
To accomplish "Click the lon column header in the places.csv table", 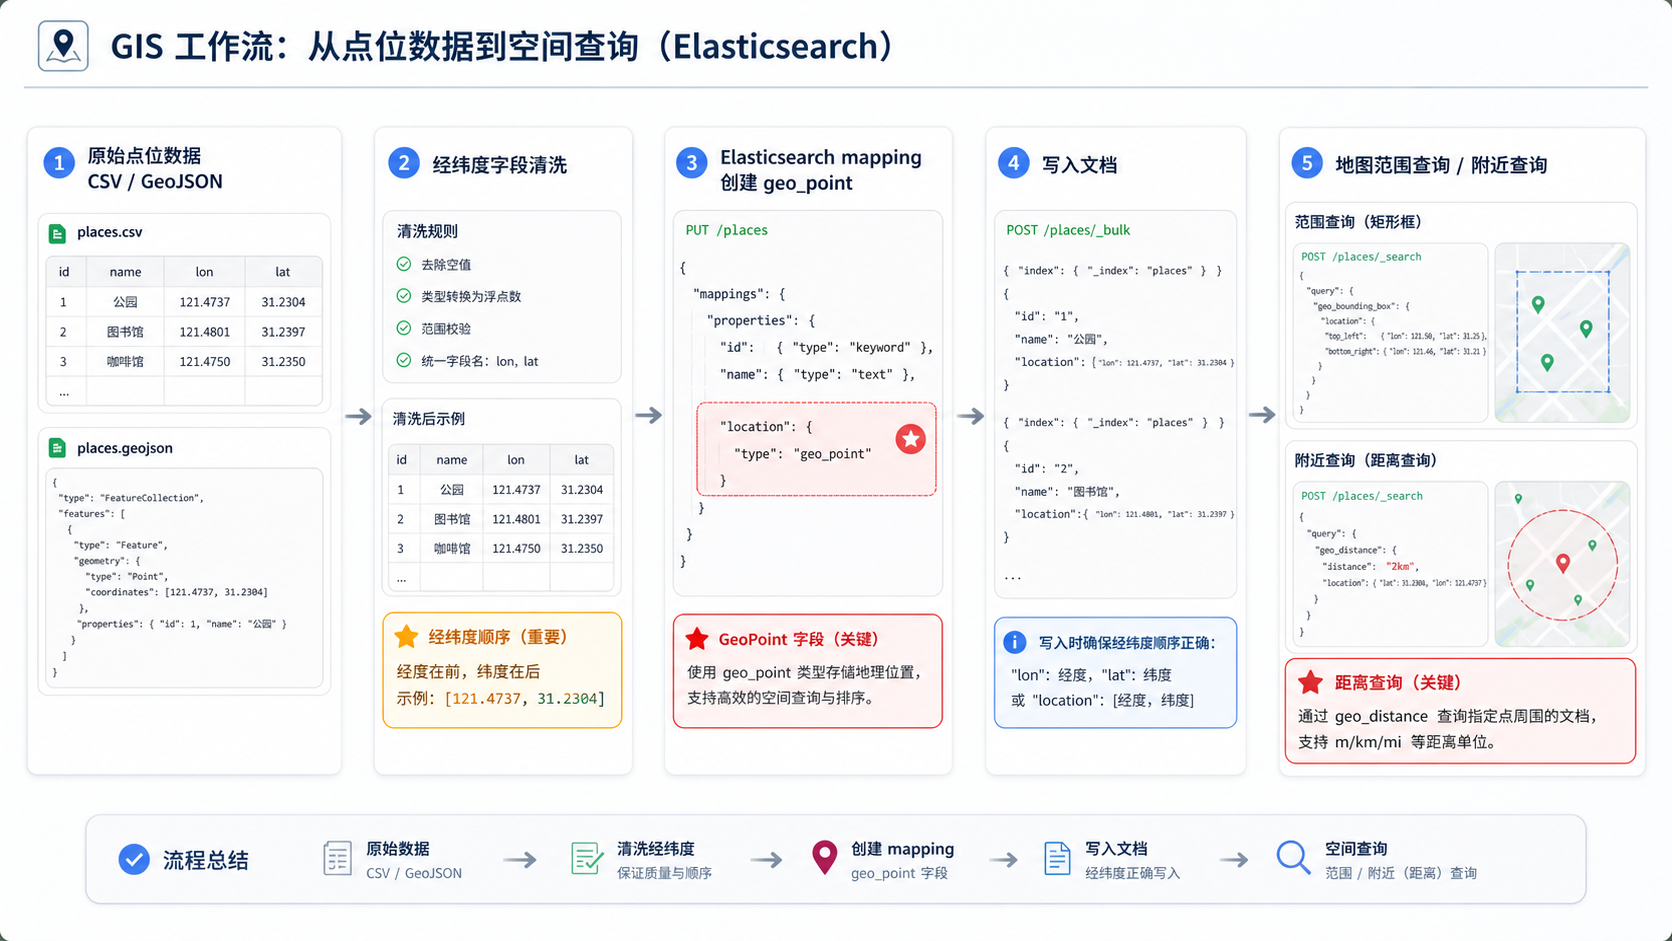I will (204, 272).
